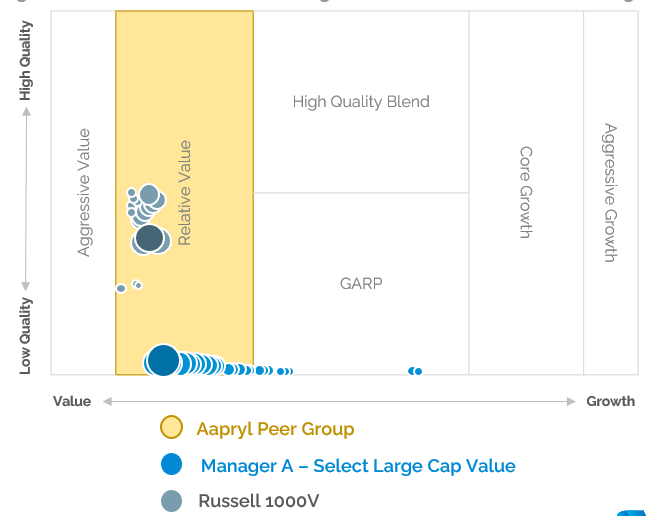
Task: Click the large dark gray benchmark bubble
Action: point(149,238)
